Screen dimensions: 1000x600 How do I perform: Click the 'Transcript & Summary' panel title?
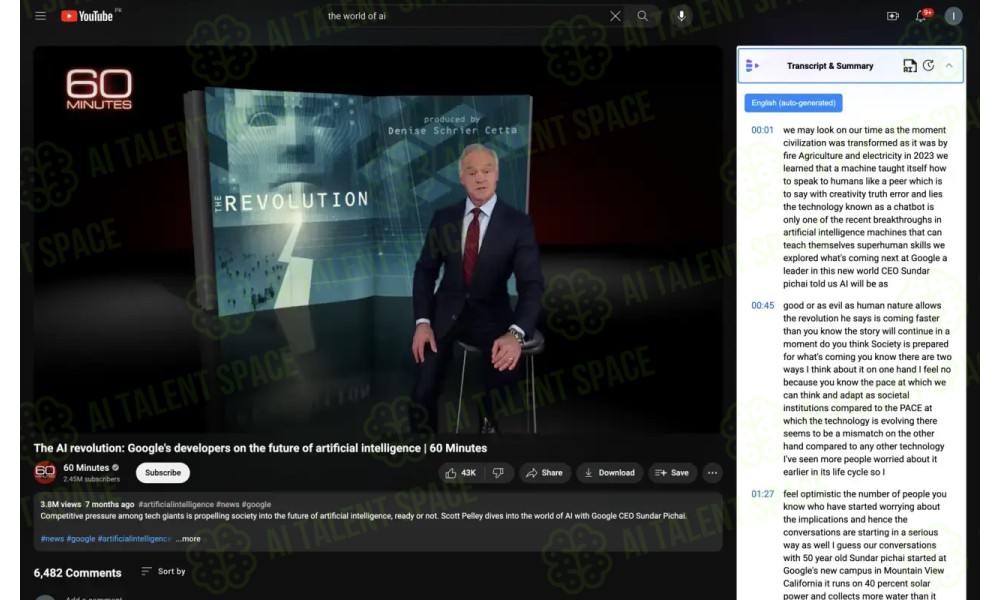[830, 66]
